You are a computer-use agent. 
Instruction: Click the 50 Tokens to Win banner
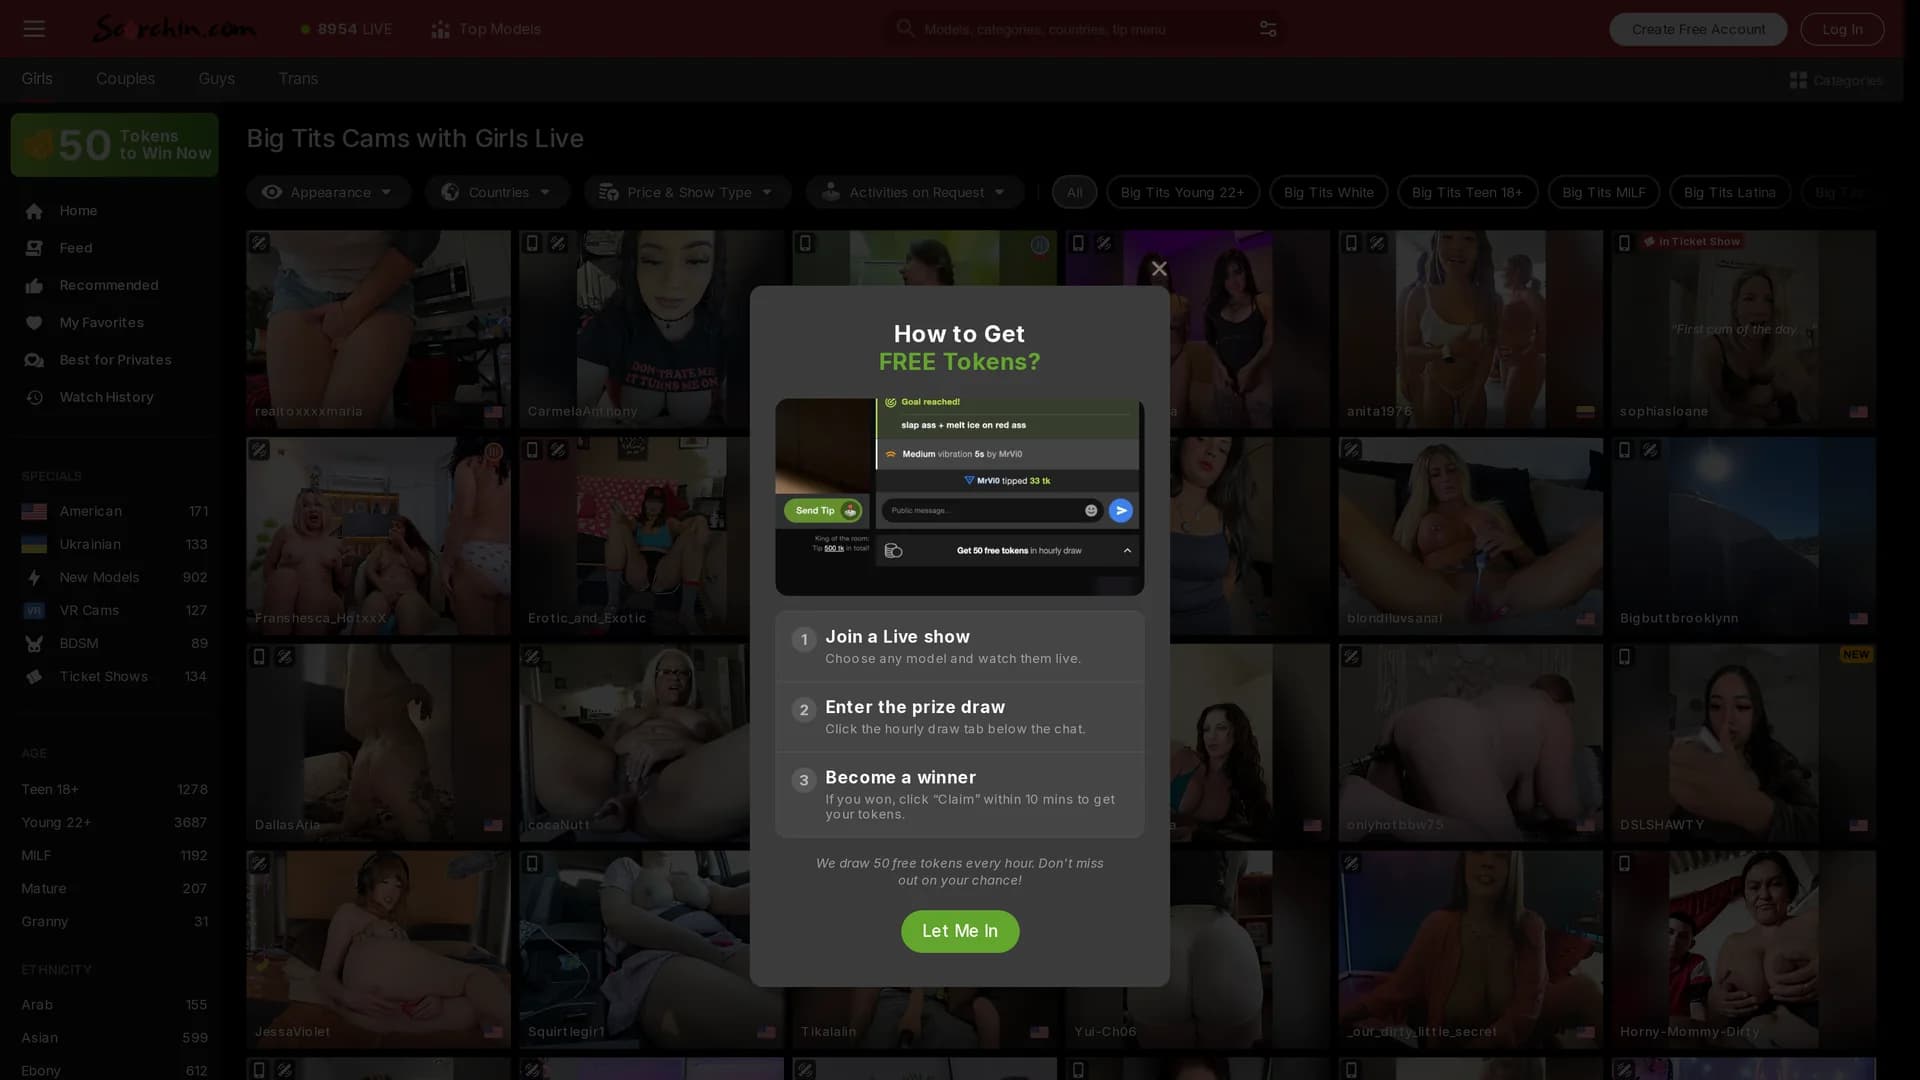(x=114, y=145)
